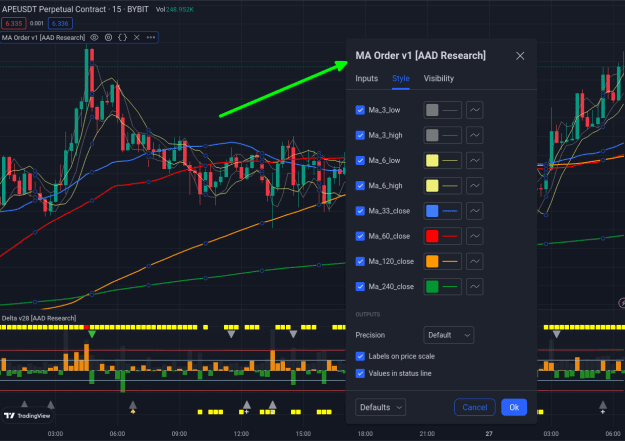The width and height of the screenshot is (625, 441).
Task: Select MA Order v1 indicator legend title
Action: [x=43, y=37]
